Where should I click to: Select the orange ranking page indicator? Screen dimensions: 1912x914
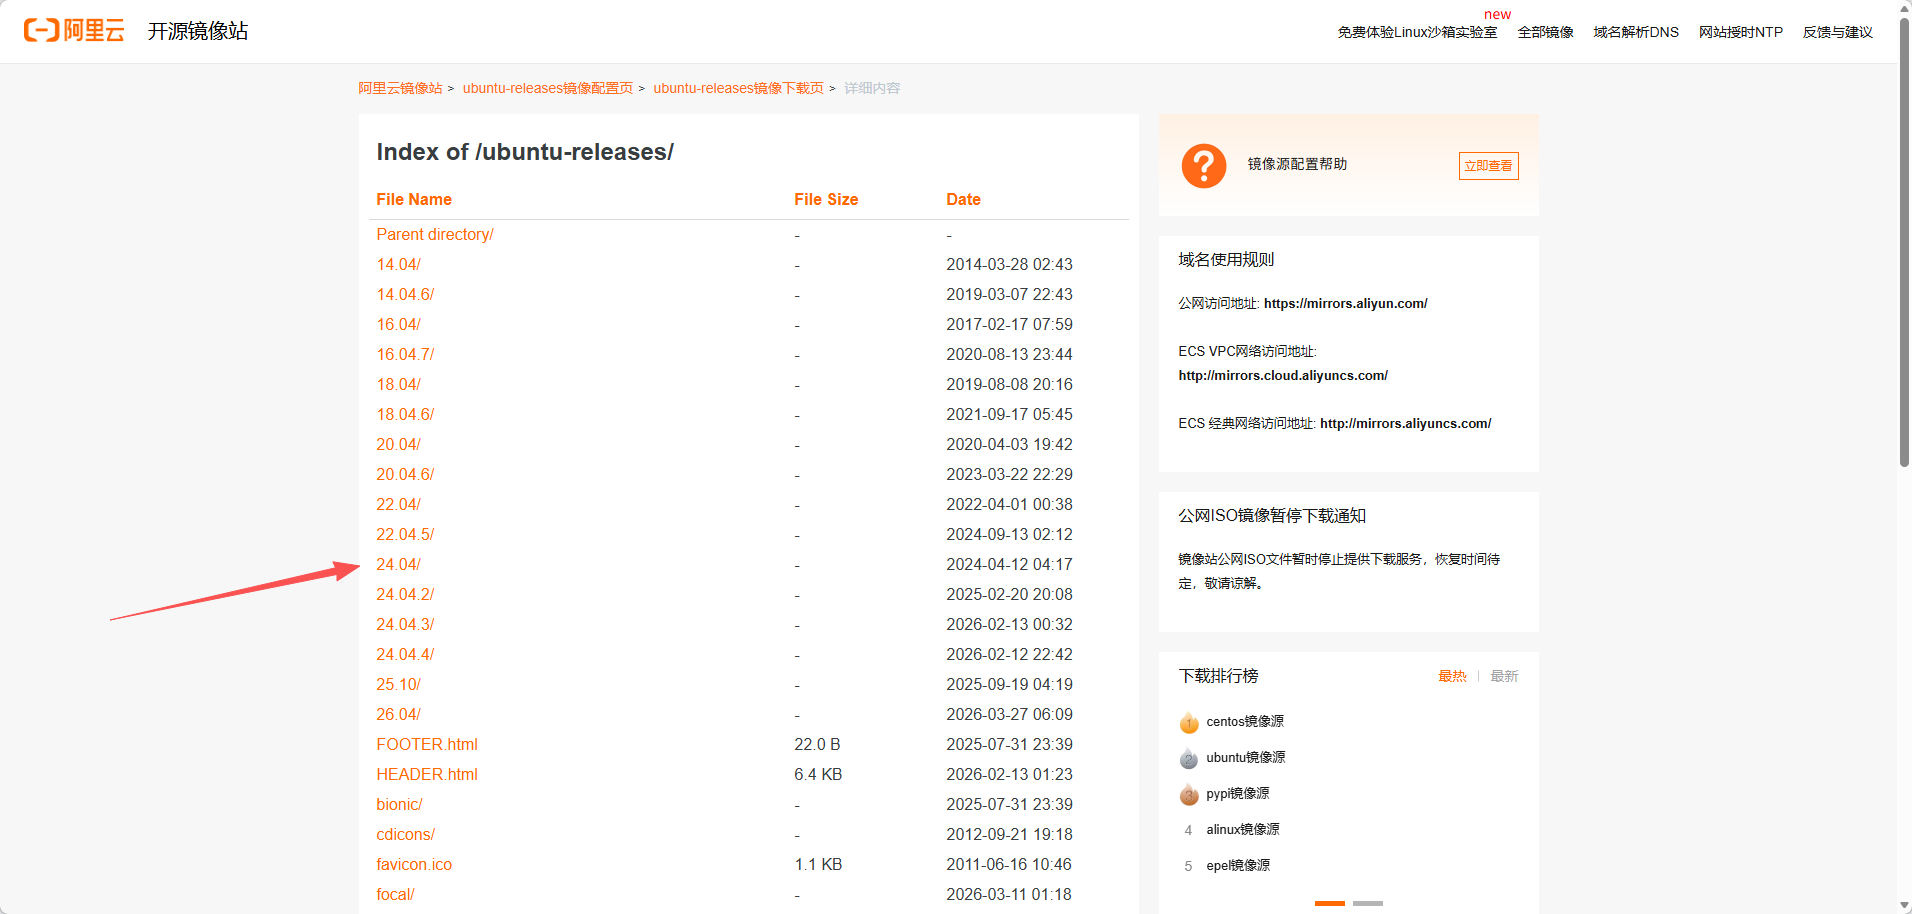tap(1329, 903)
